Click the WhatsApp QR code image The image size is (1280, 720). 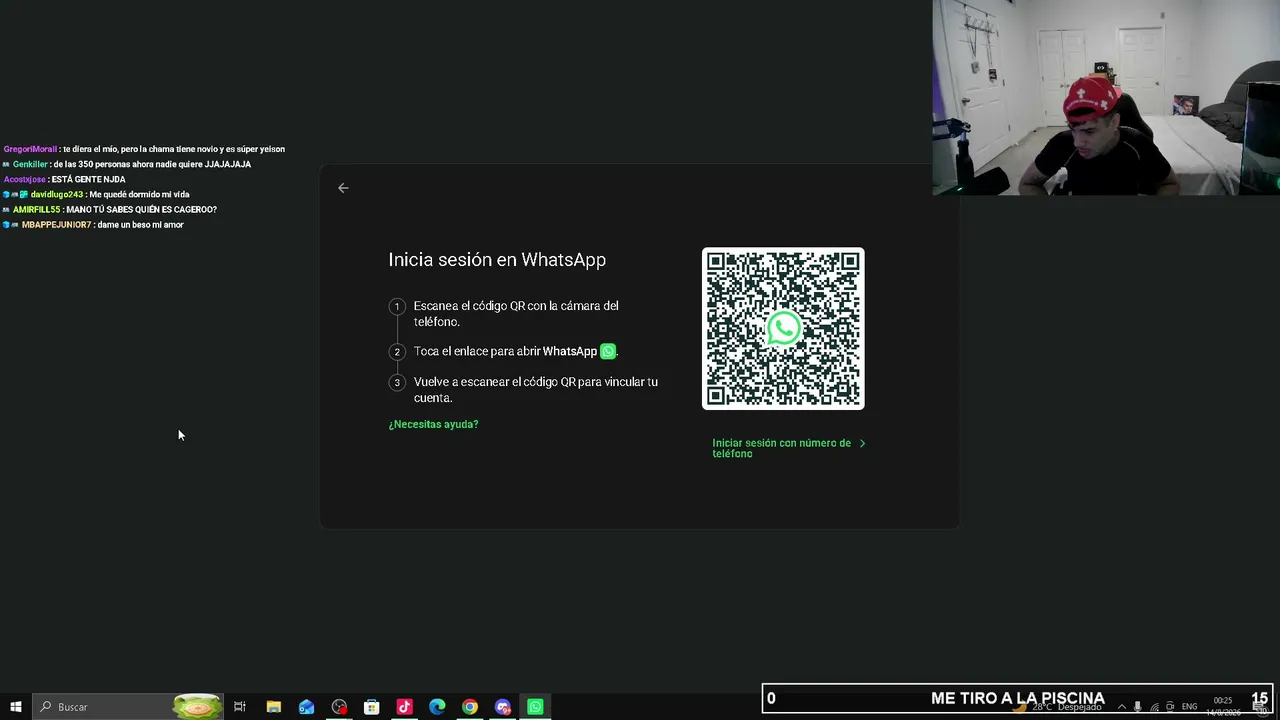coord(783,328)
